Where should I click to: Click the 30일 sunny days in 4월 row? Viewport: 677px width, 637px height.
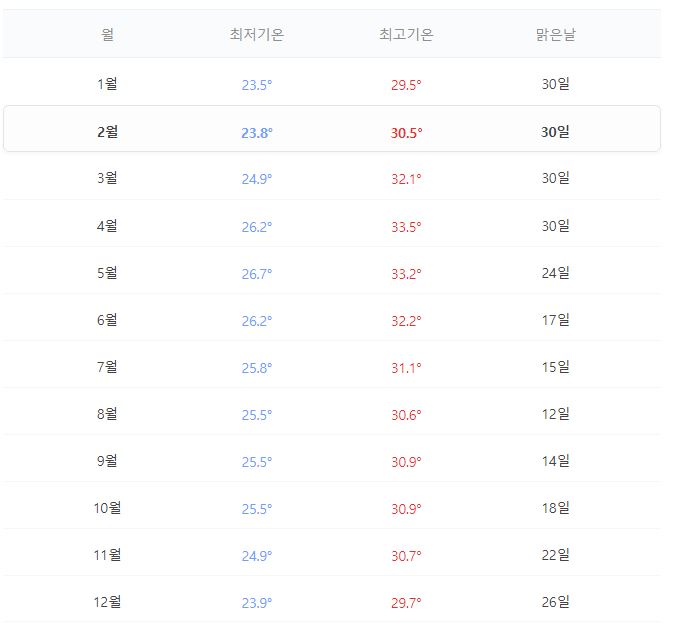tap(556, 226)
